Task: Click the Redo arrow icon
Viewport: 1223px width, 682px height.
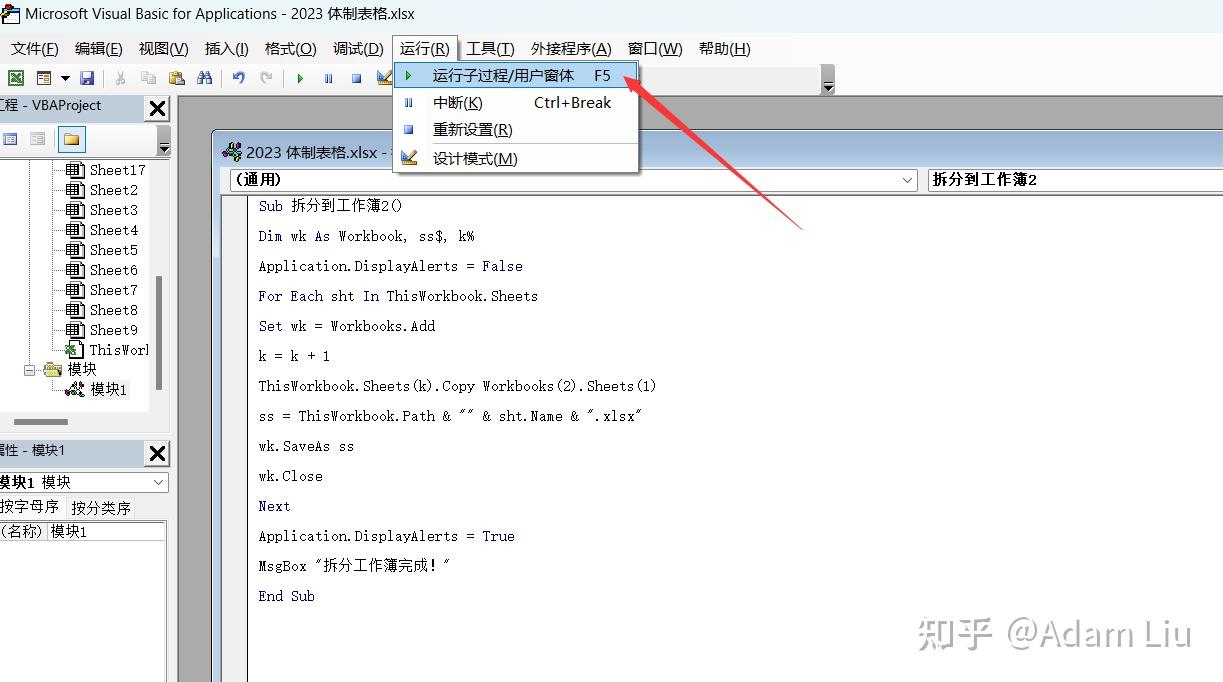Action: point(266,78)
